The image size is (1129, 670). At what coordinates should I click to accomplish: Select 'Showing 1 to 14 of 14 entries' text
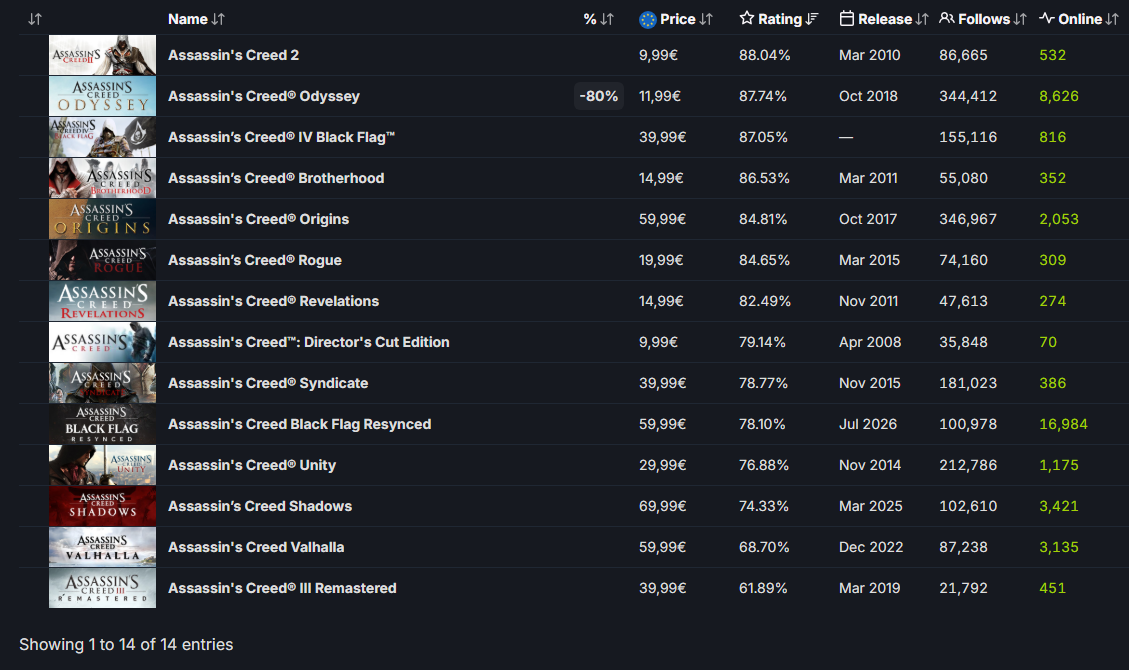(x=126, y=645)
